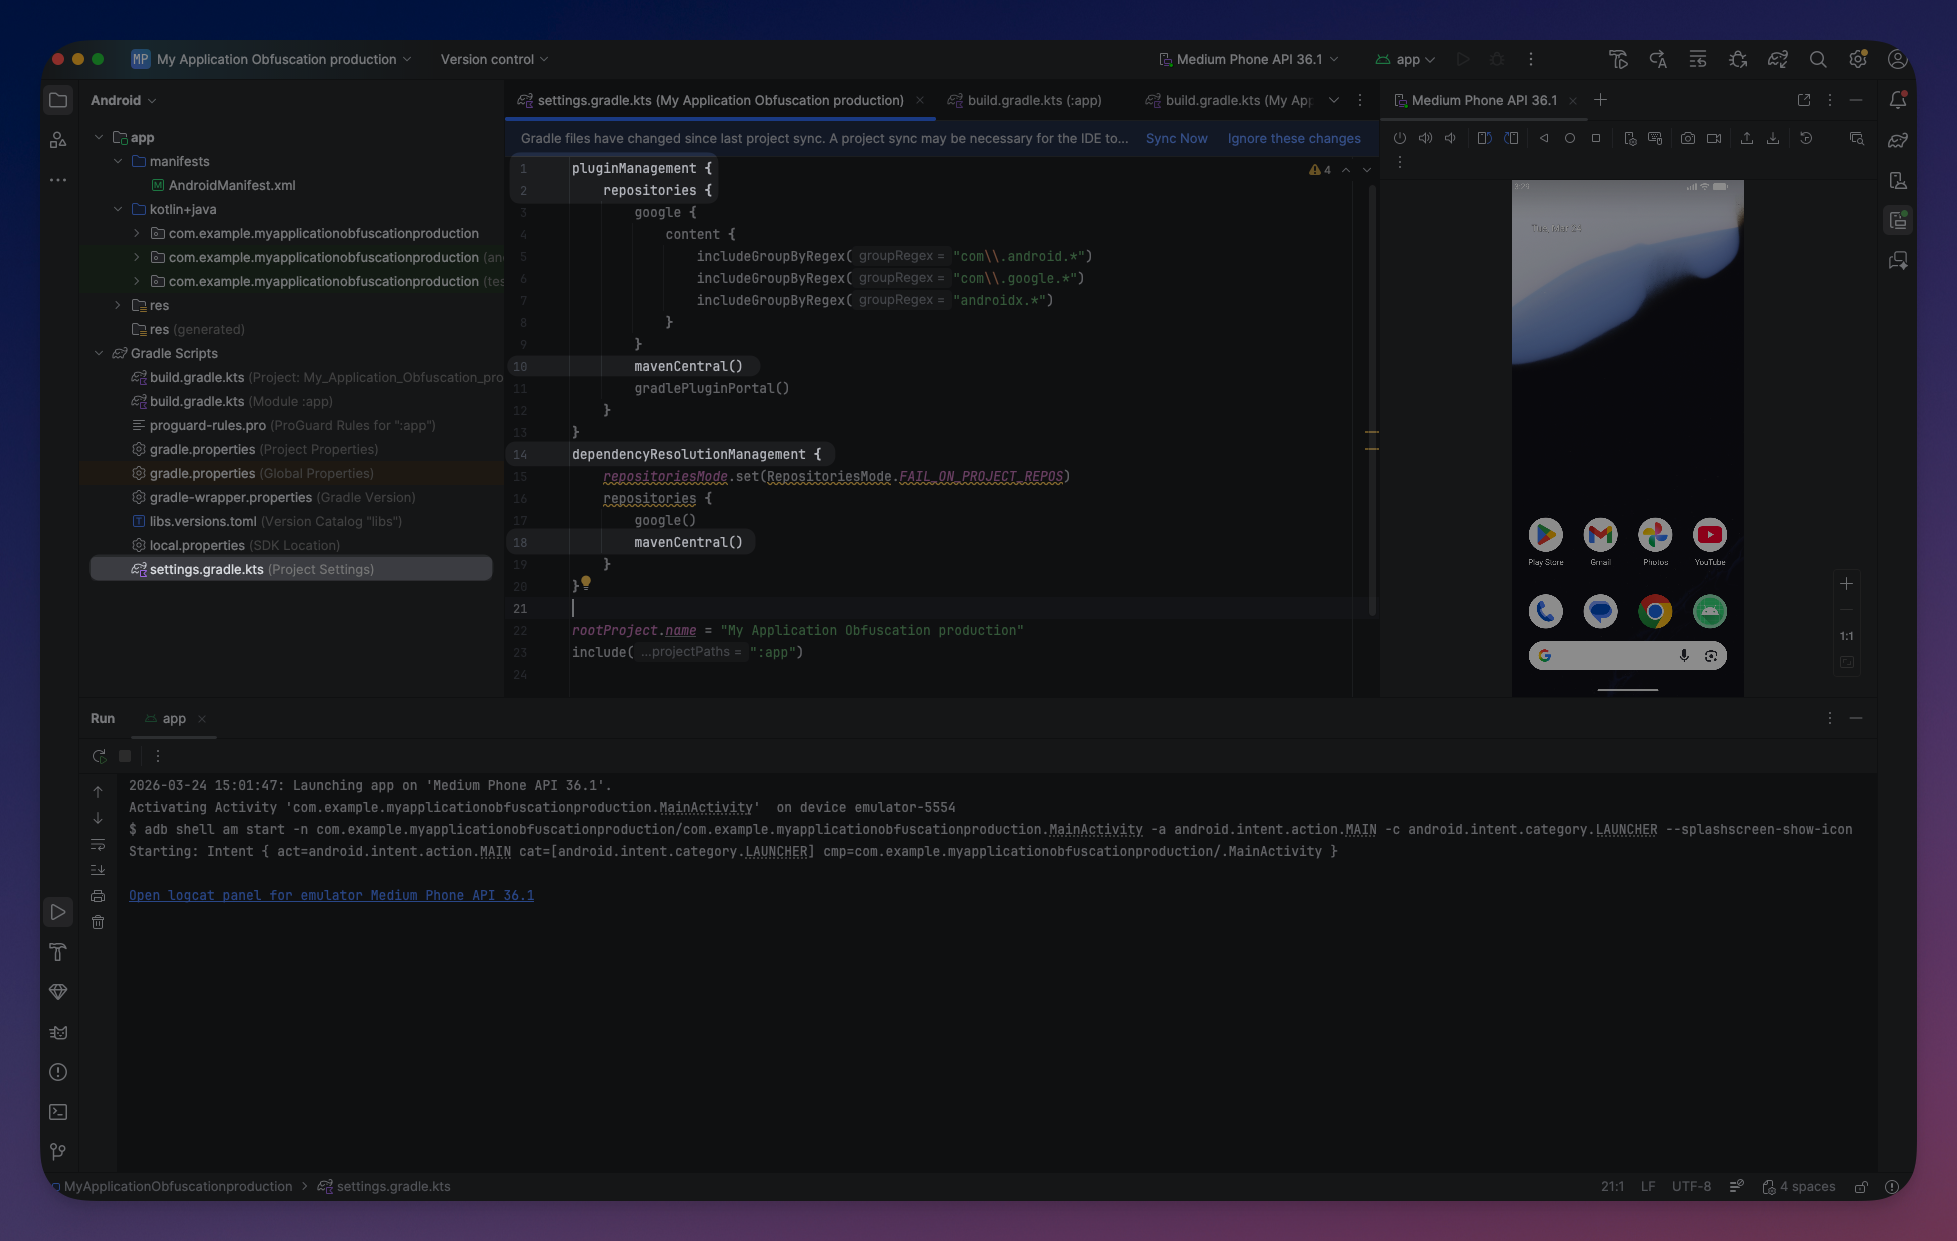Toggle soft-wrap in the Run console
This screenshot has width=1957, height=1241.
pos(98,845)
